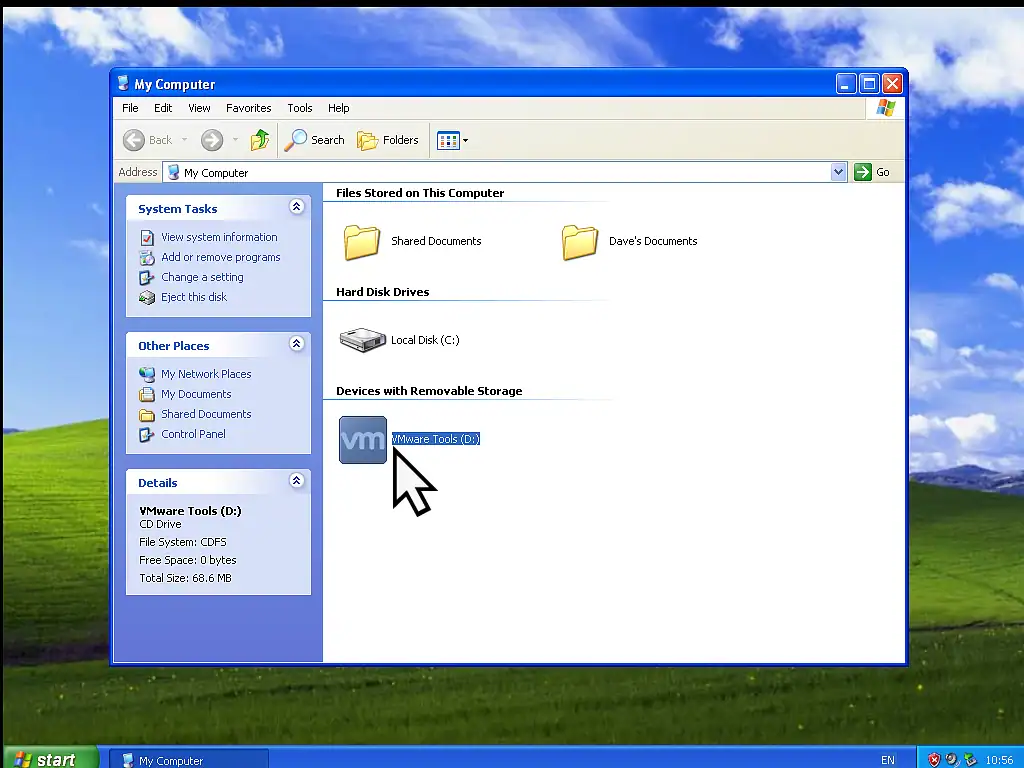Click the Change a setting icon
1024x768 pixels.
147,278
